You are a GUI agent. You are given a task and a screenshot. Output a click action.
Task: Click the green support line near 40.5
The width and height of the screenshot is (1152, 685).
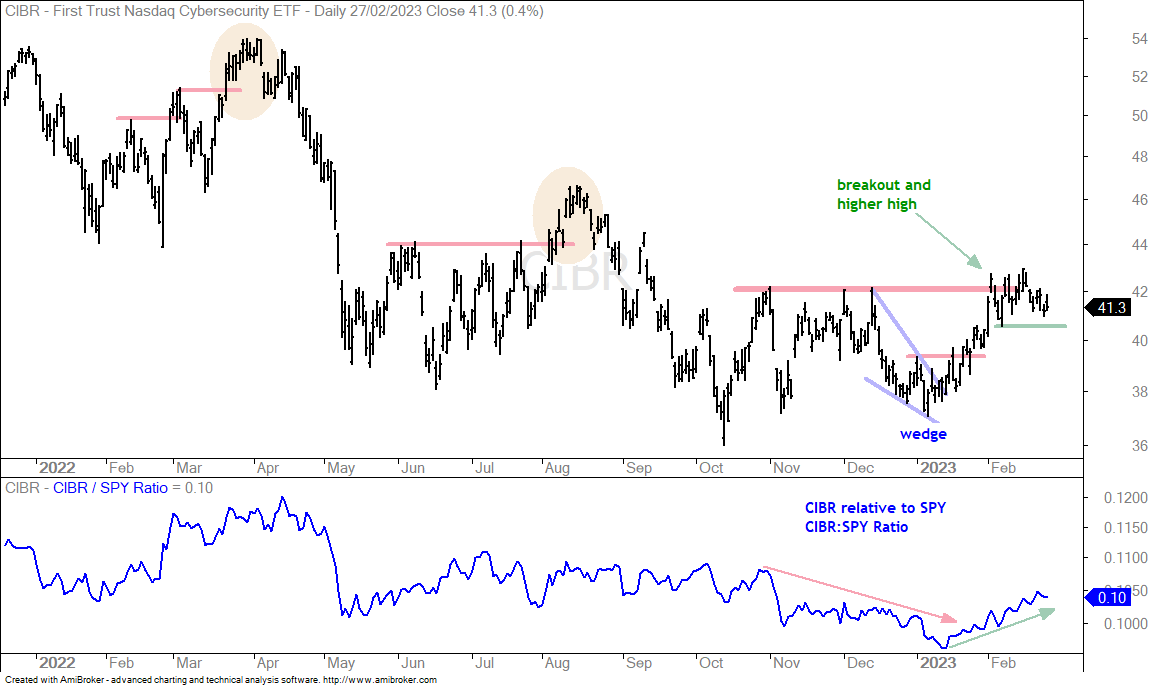[1030, 326]
